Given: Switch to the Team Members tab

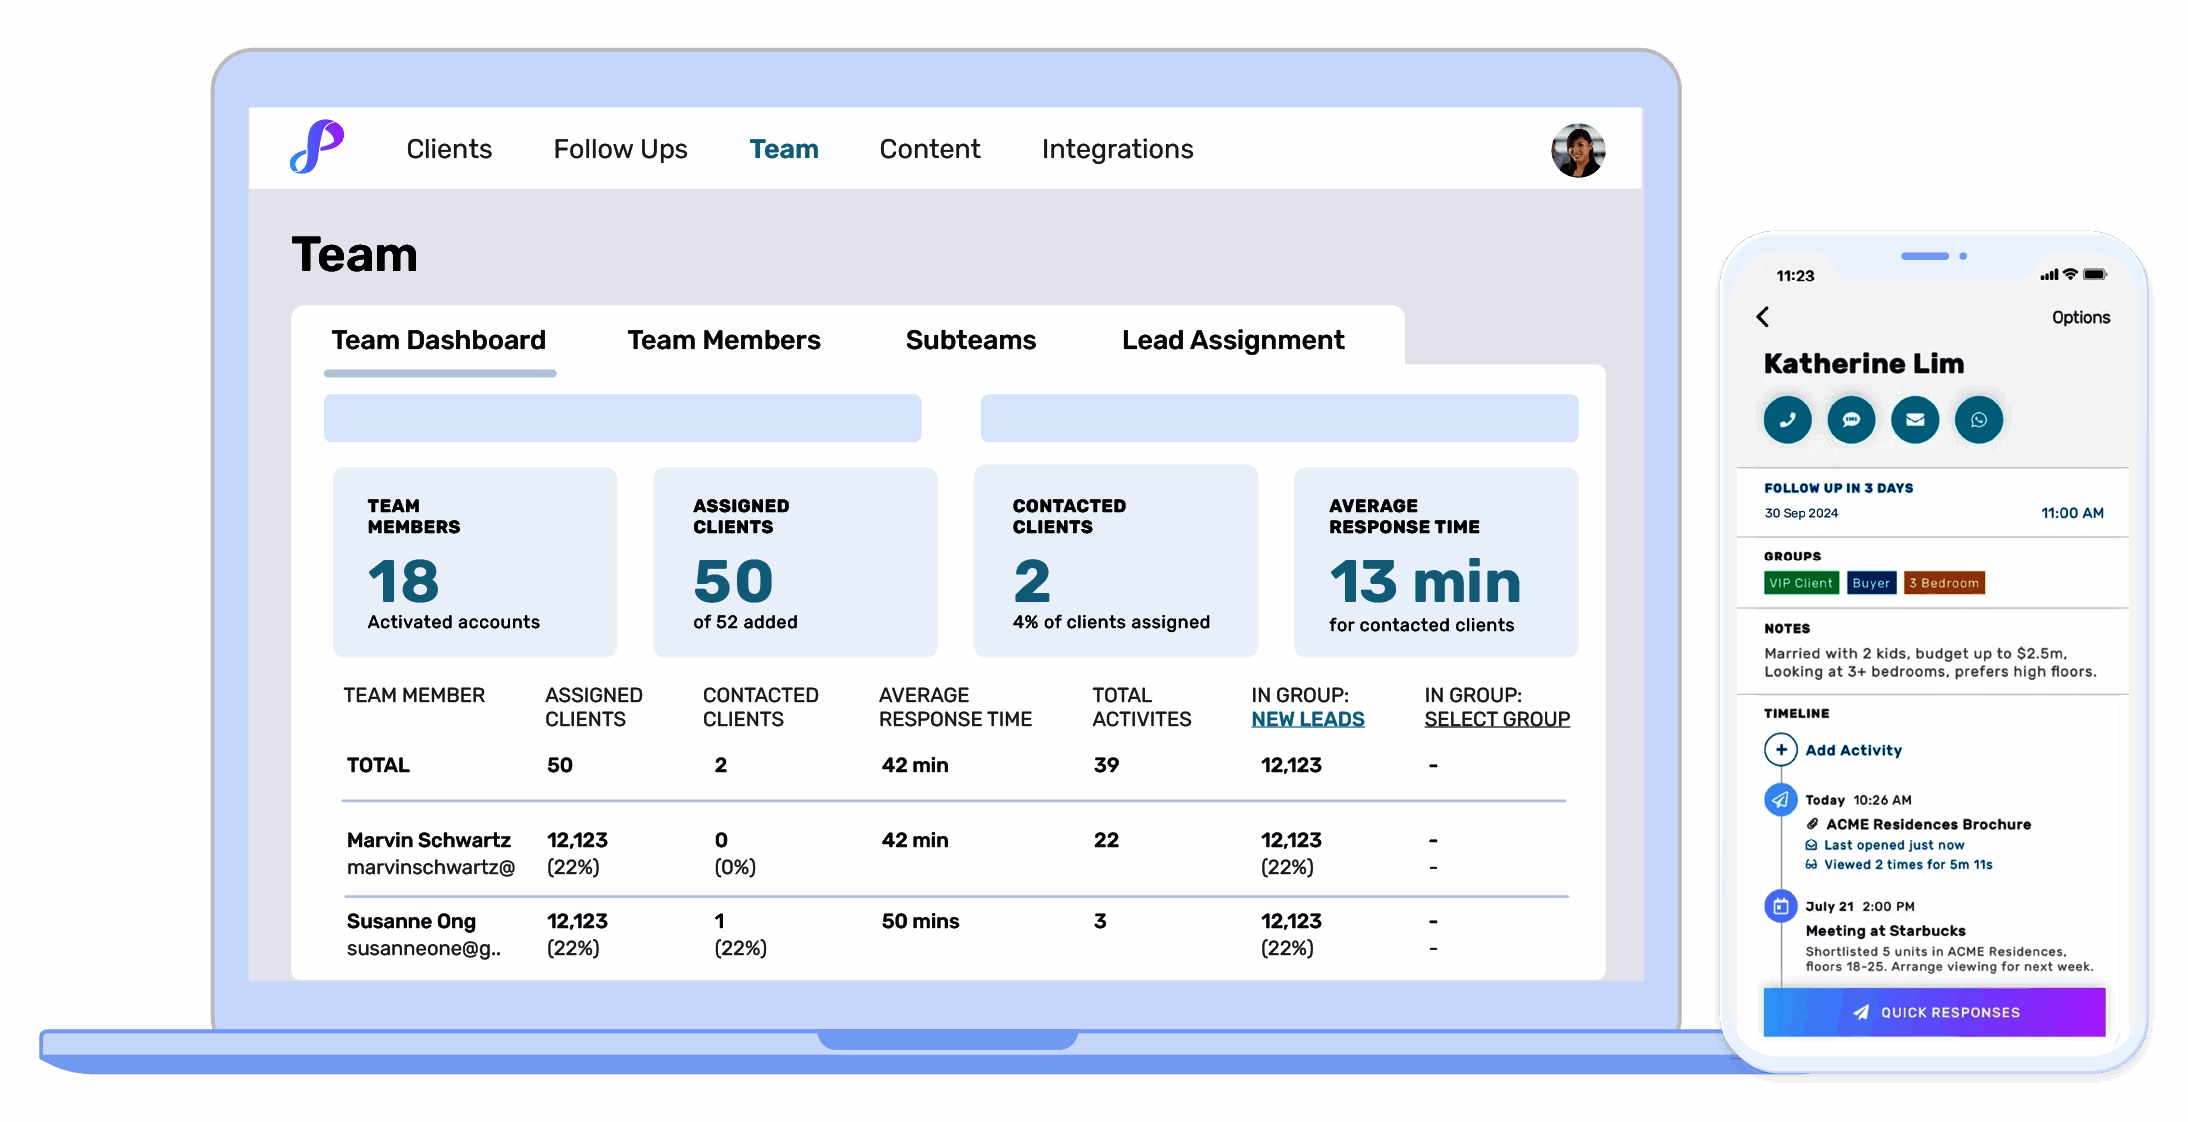Looking at the screenshot, I should (723, 340).
